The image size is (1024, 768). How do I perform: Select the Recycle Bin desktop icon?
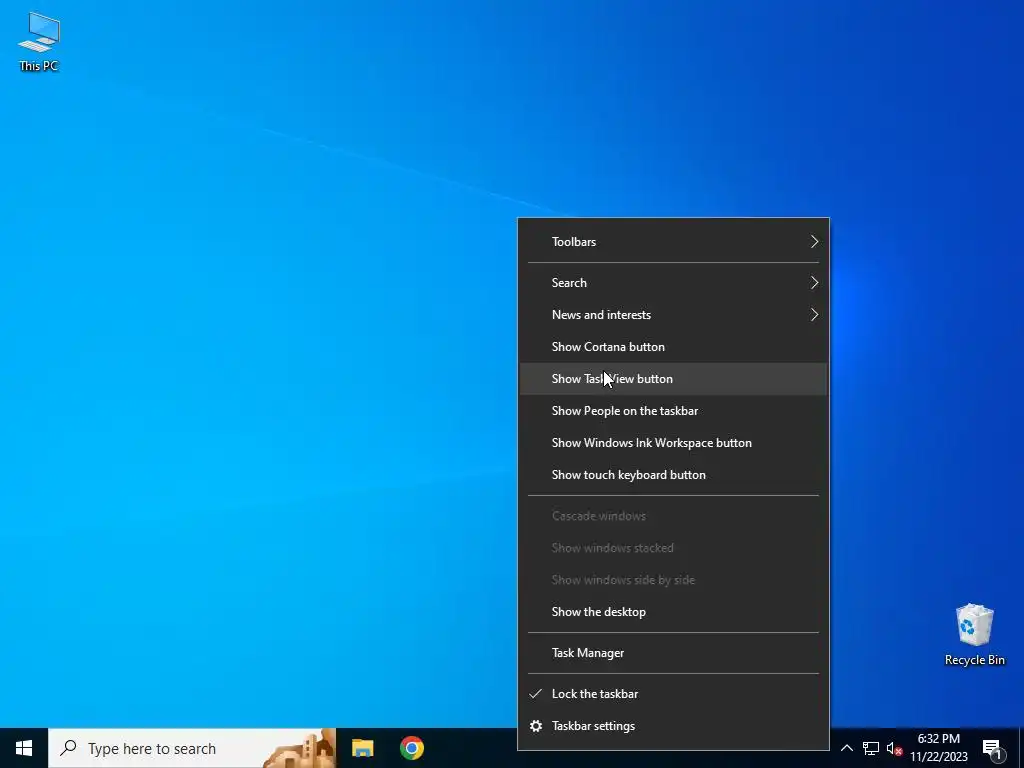click(974, 635)
